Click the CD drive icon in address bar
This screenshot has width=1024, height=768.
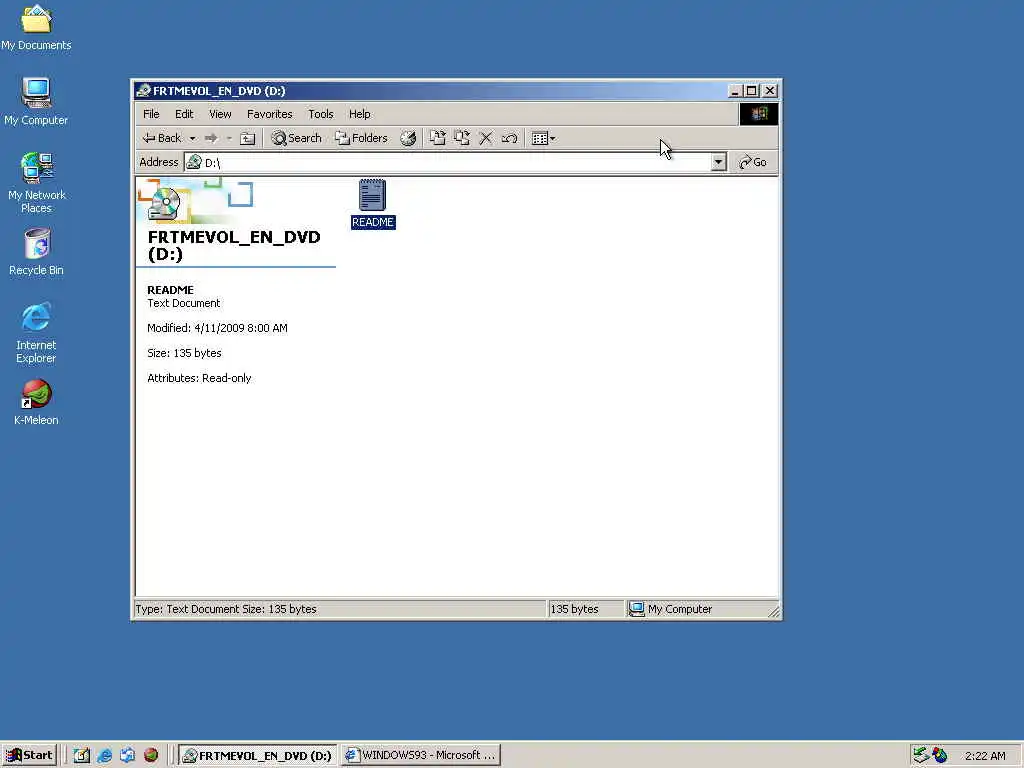(194, 162)
